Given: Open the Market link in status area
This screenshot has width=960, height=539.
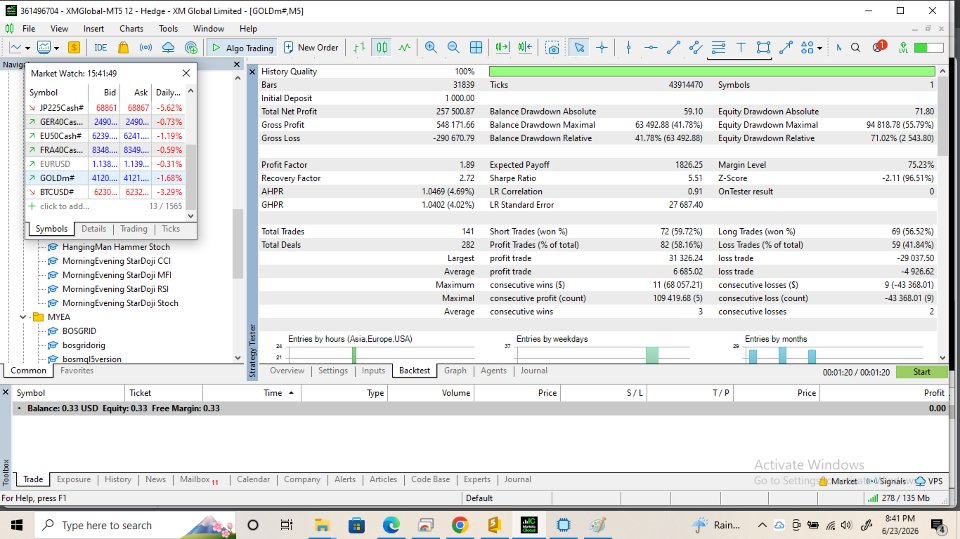Looking at the screenshot, I should [838, 481].
